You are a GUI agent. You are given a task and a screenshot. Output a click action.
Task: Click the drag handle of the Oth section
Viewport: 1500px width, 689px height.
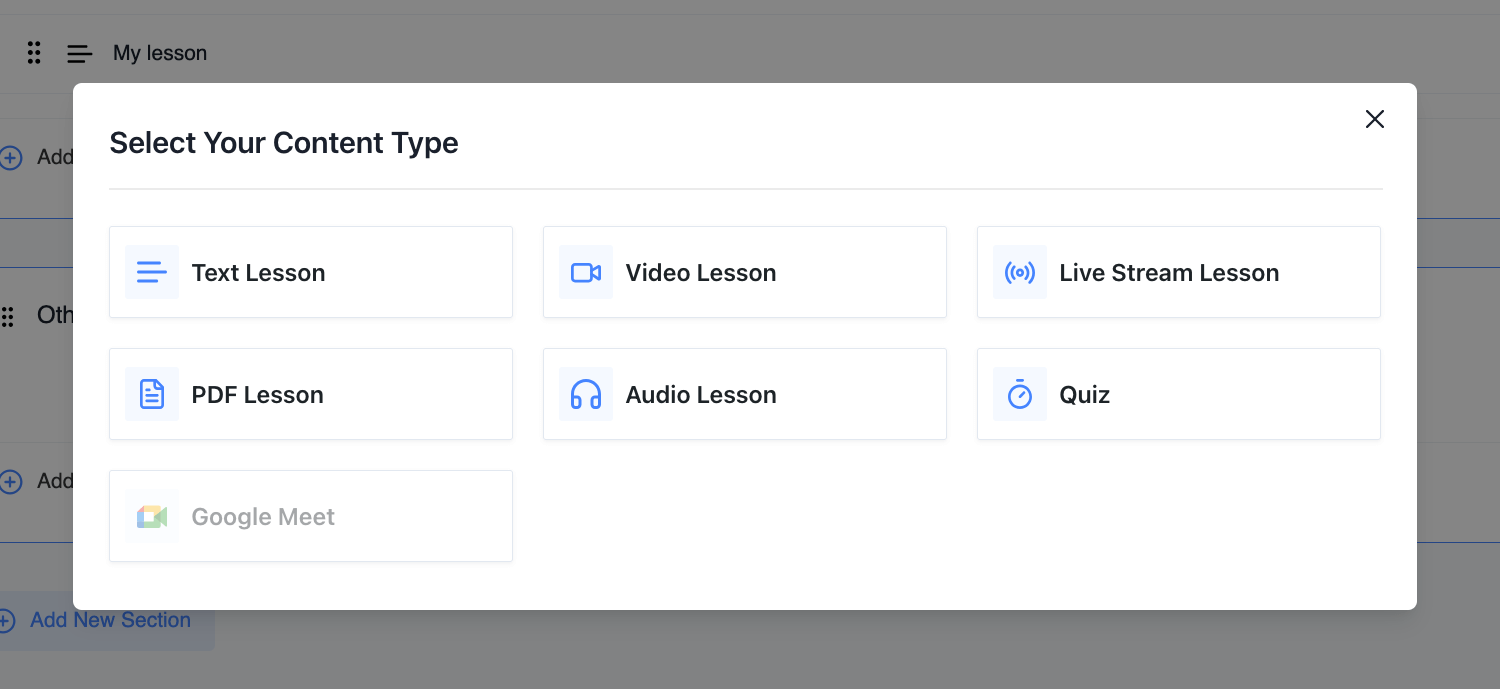click(8, 317)
